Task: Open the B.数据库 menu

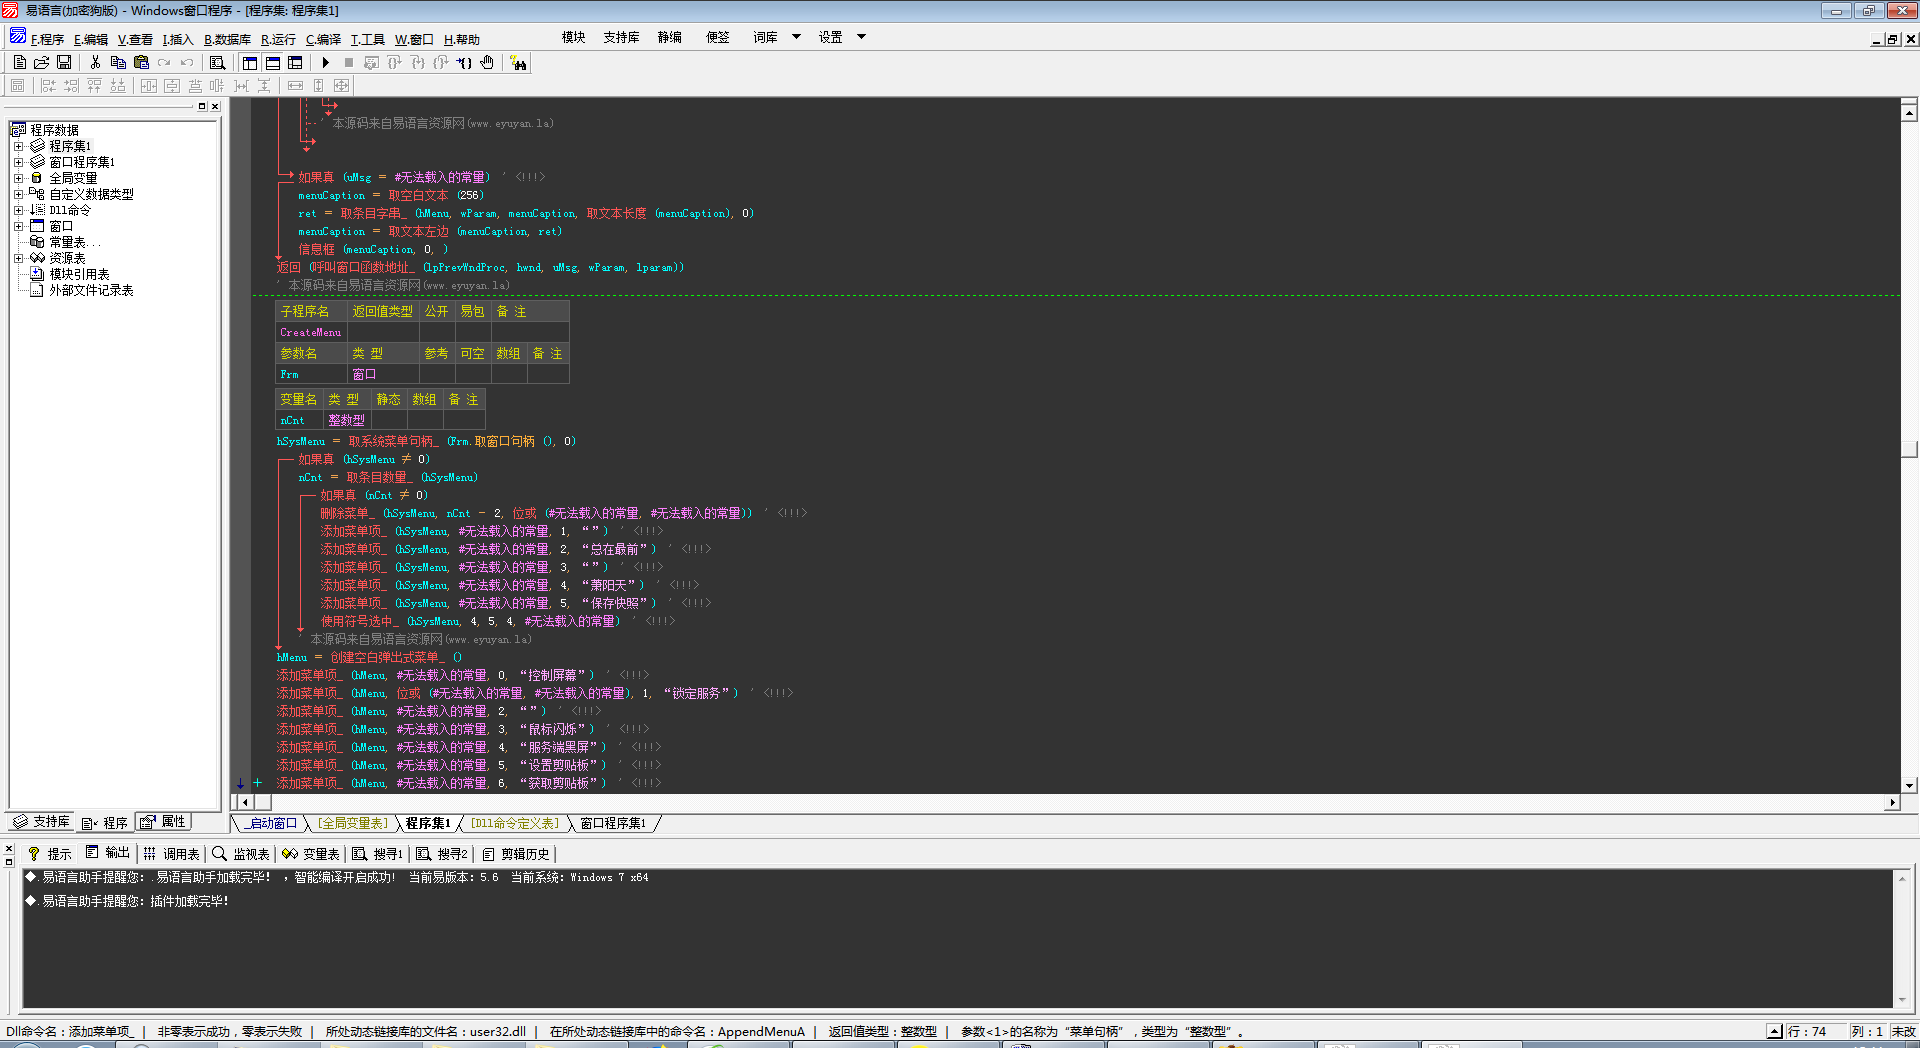Action: 227,40
